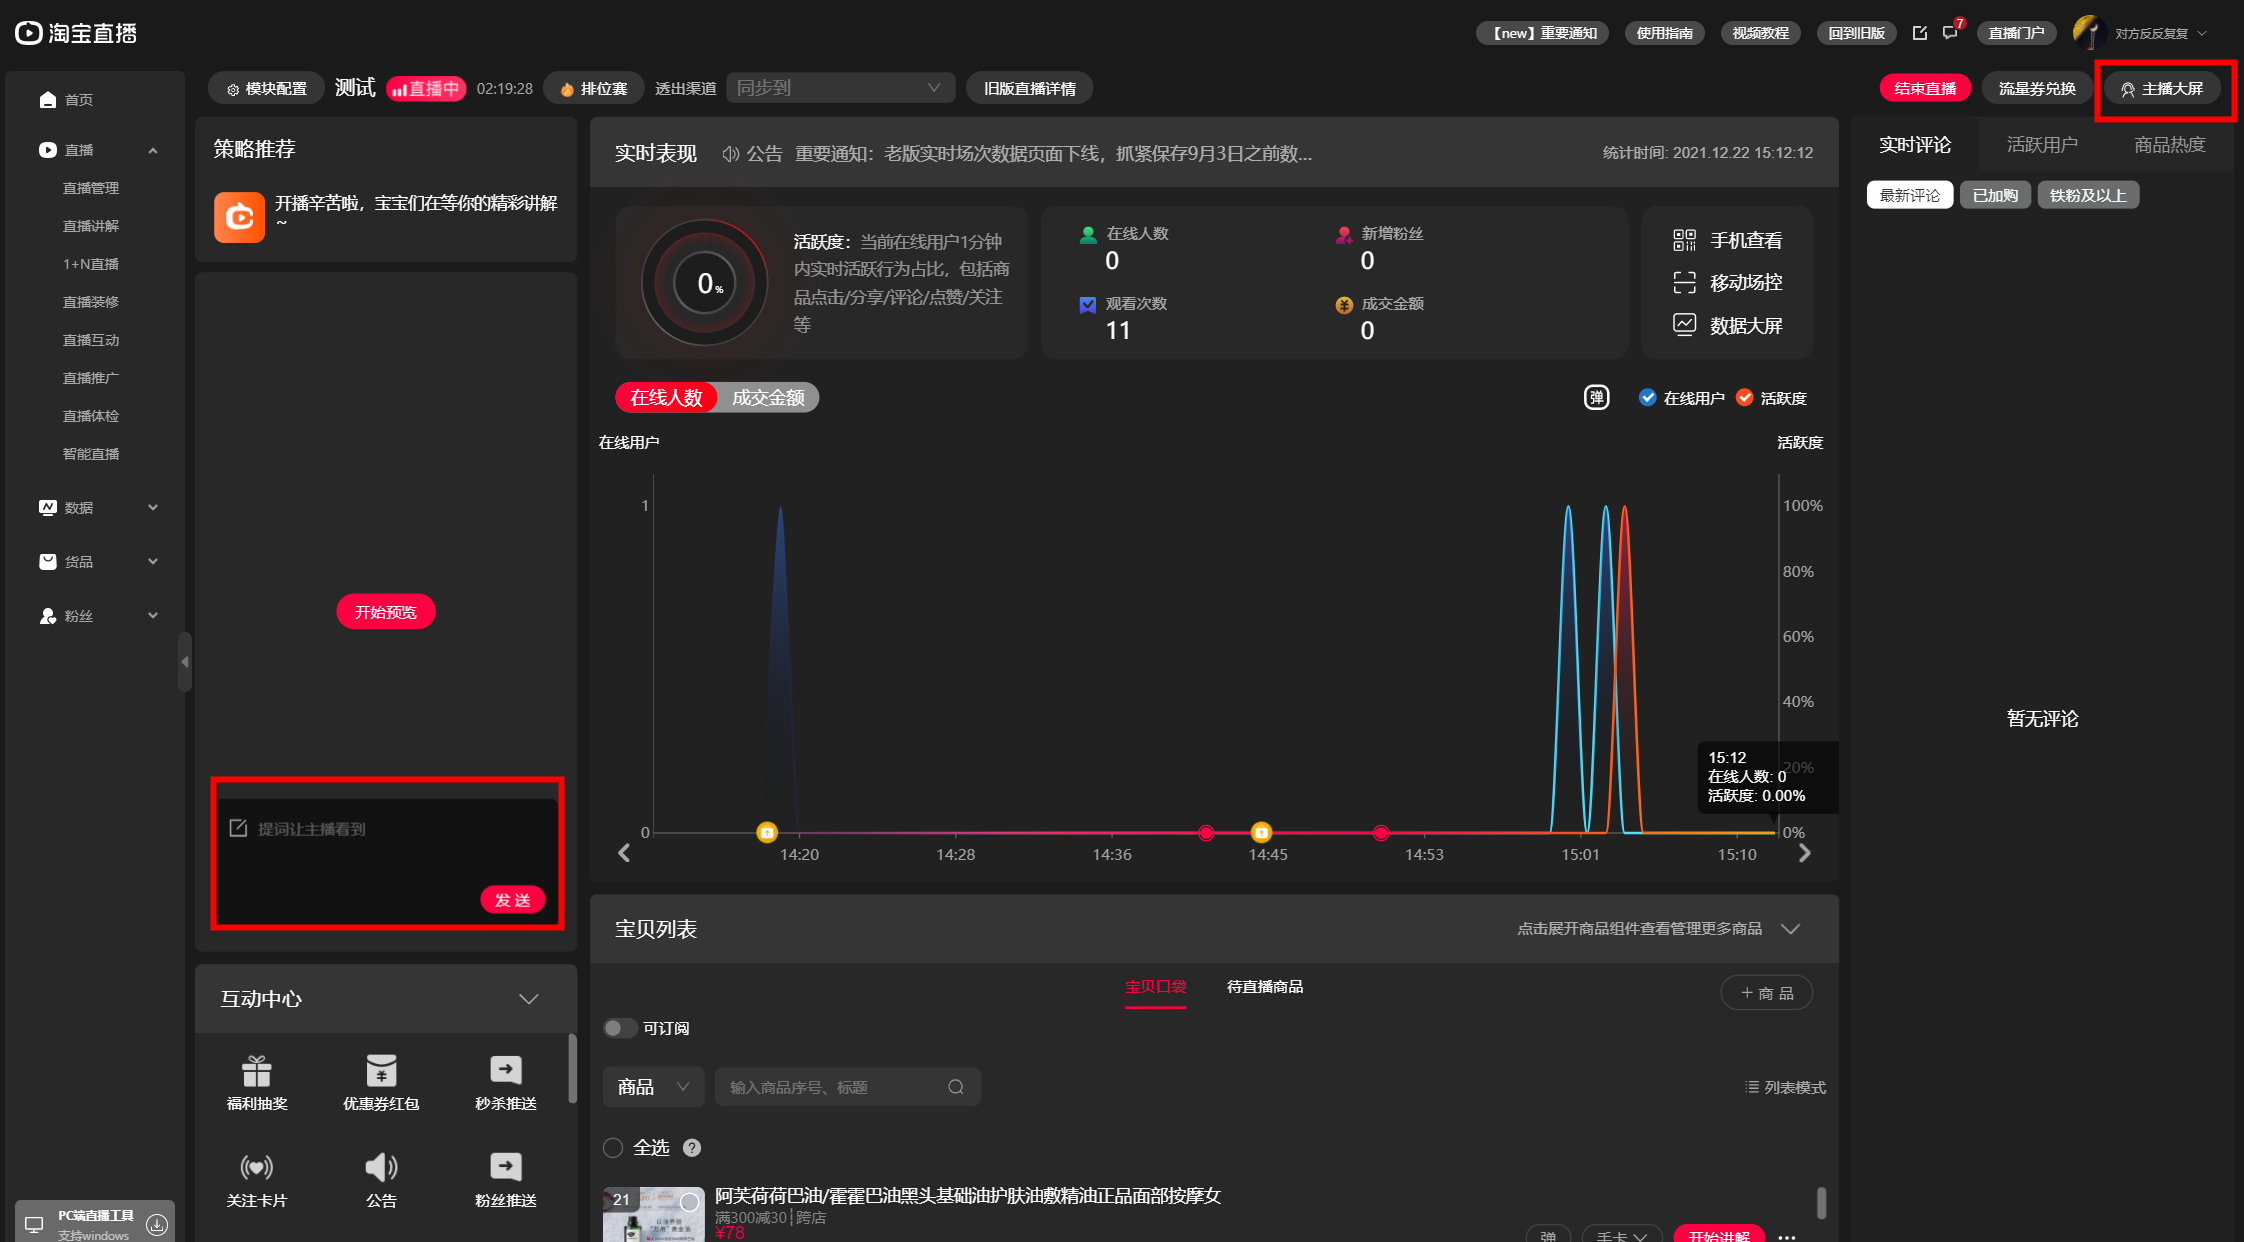
Task: Filter comments by 已加购
Action: coord(1995,195)
